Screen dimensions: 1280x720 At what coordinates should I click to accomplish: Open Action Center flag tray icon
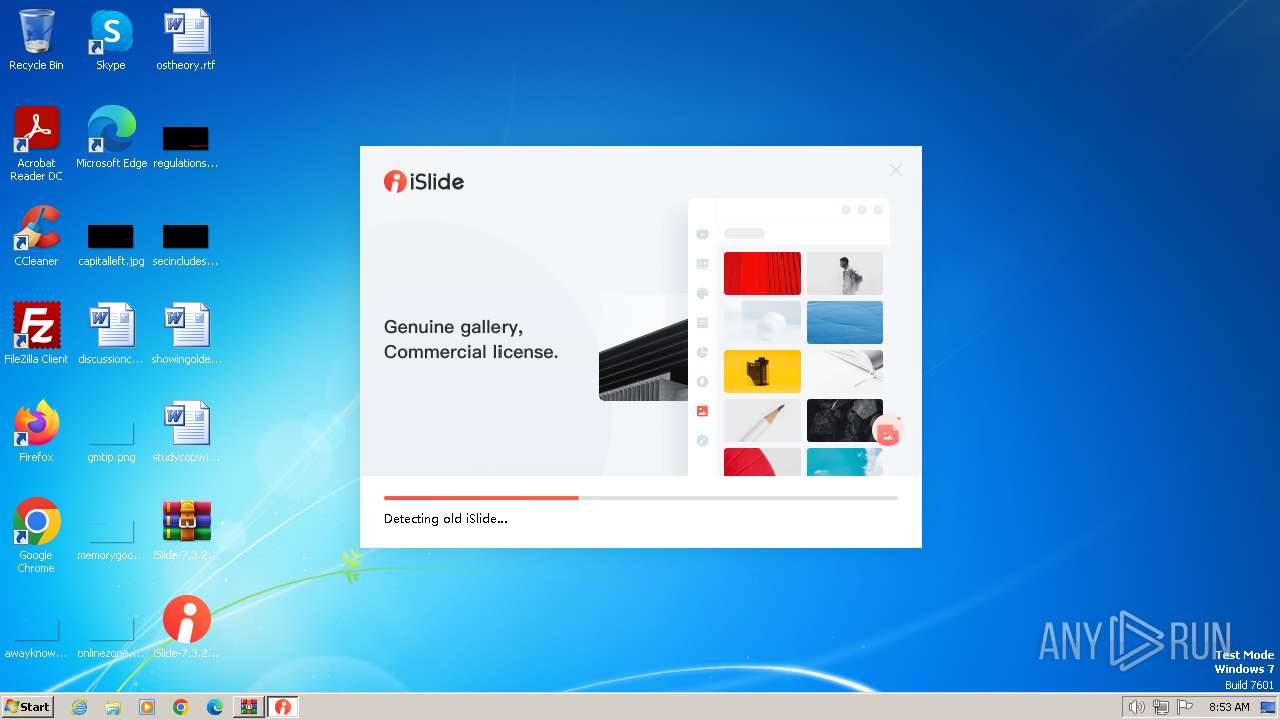click(x=1185, y=707)
